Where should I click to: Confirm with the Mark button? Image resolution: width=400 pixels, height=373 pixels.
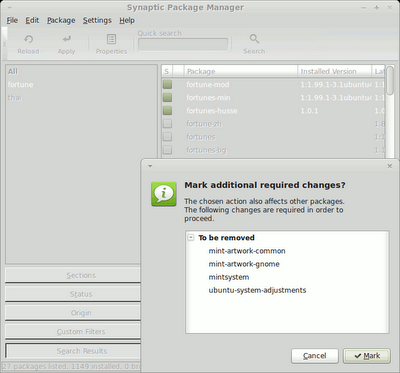click(x=367, y=356)
